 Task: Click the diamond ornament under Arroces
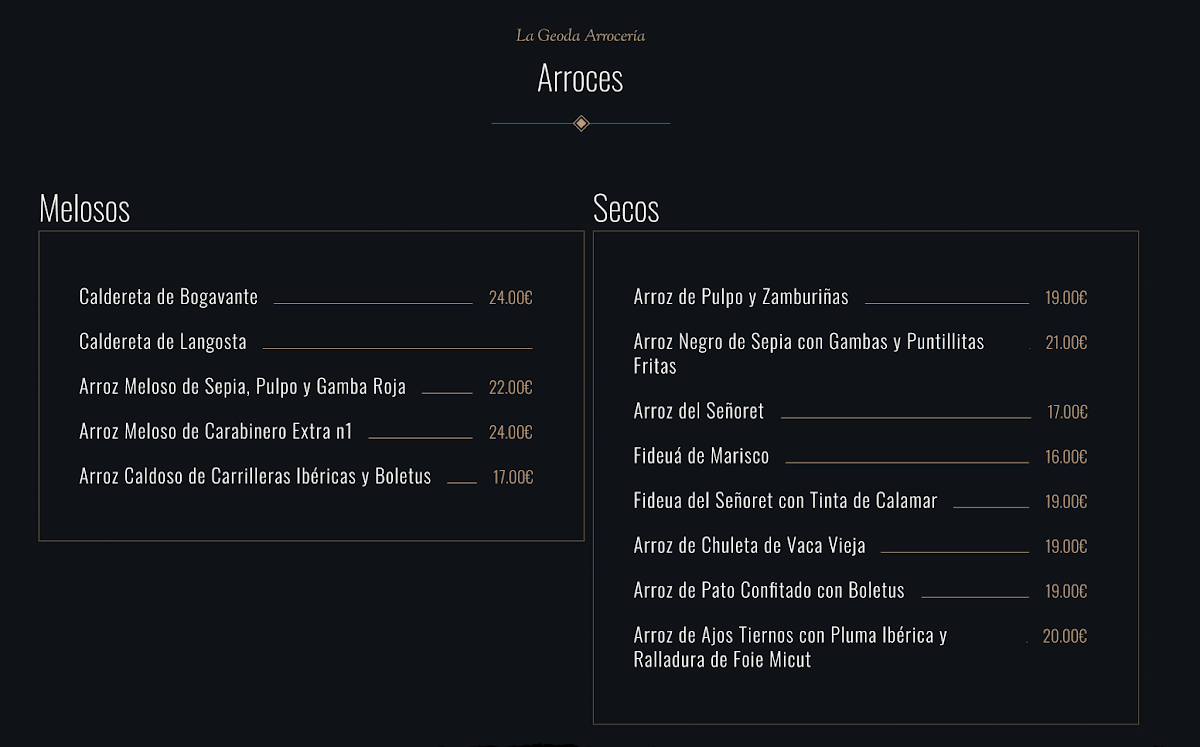581,123
